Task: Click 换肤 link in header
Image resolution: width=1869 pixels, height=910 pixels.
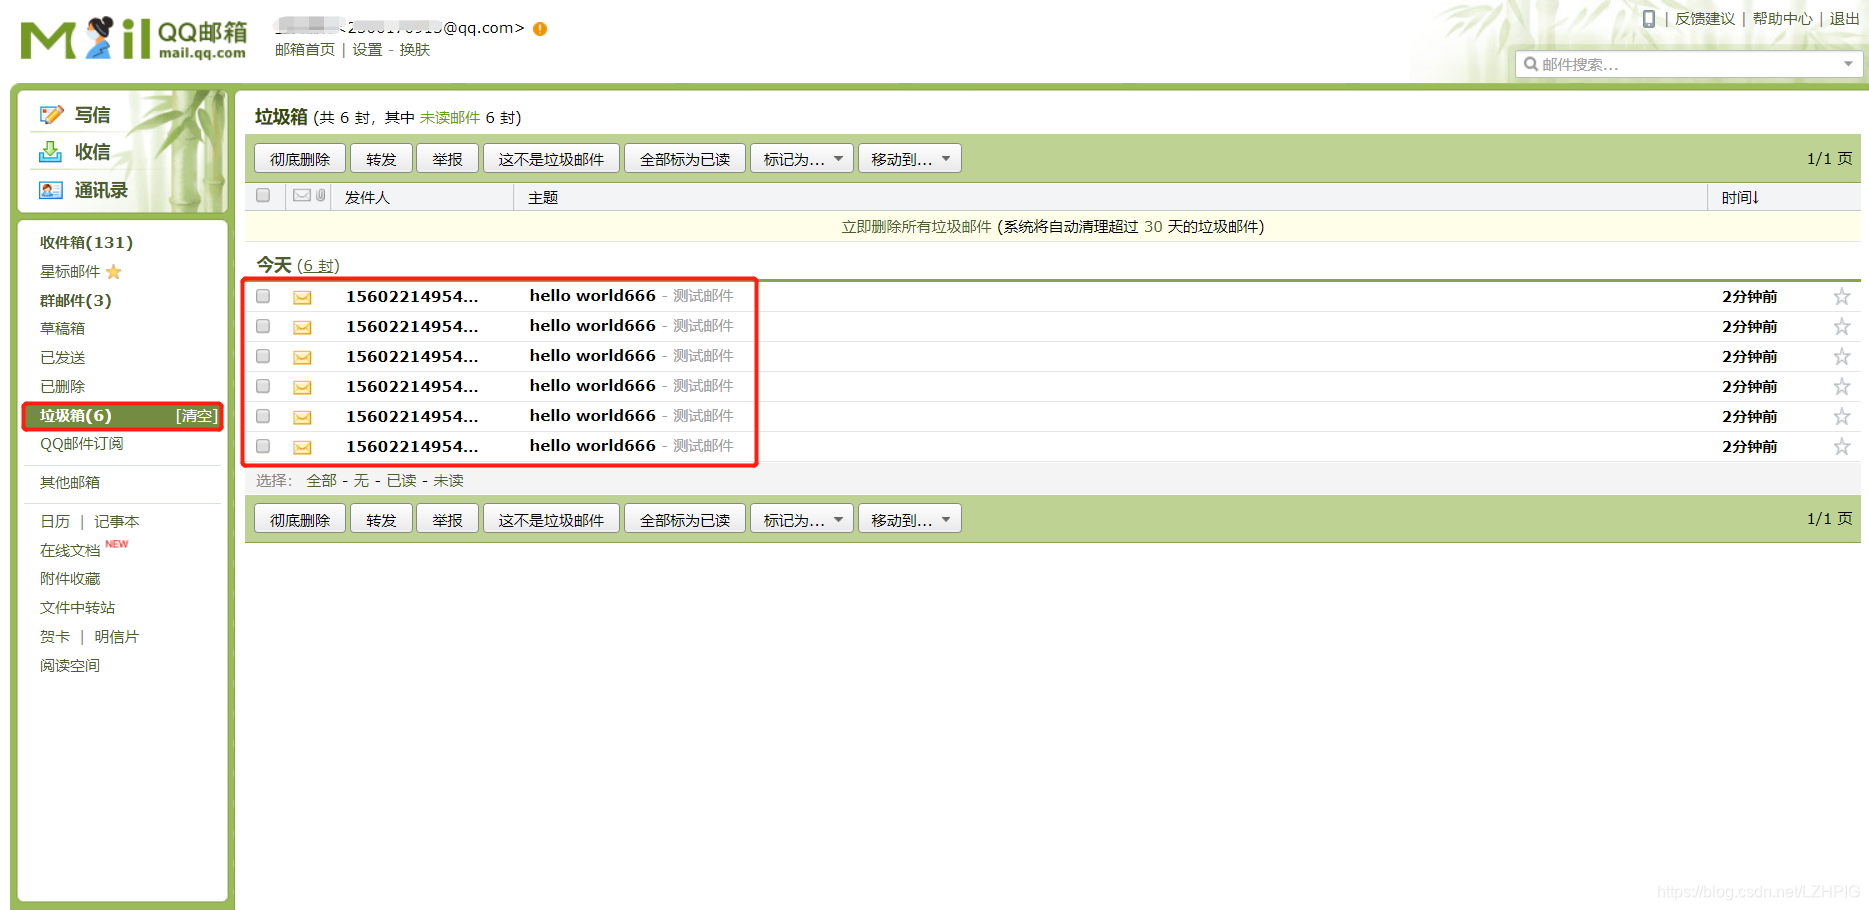Action: [x=414, y=50]
